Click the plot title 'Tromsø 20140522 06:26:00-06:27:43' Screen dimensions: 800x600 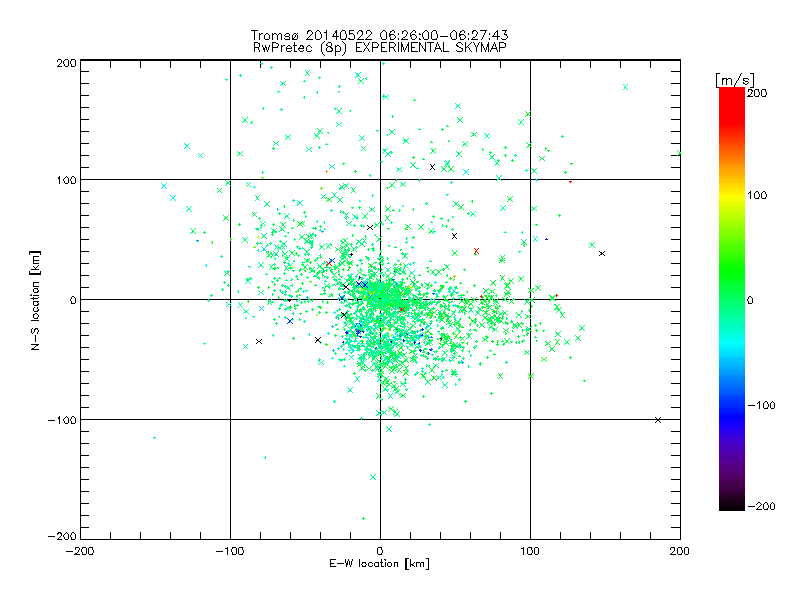pyautogui.click(x=379, y=35)
